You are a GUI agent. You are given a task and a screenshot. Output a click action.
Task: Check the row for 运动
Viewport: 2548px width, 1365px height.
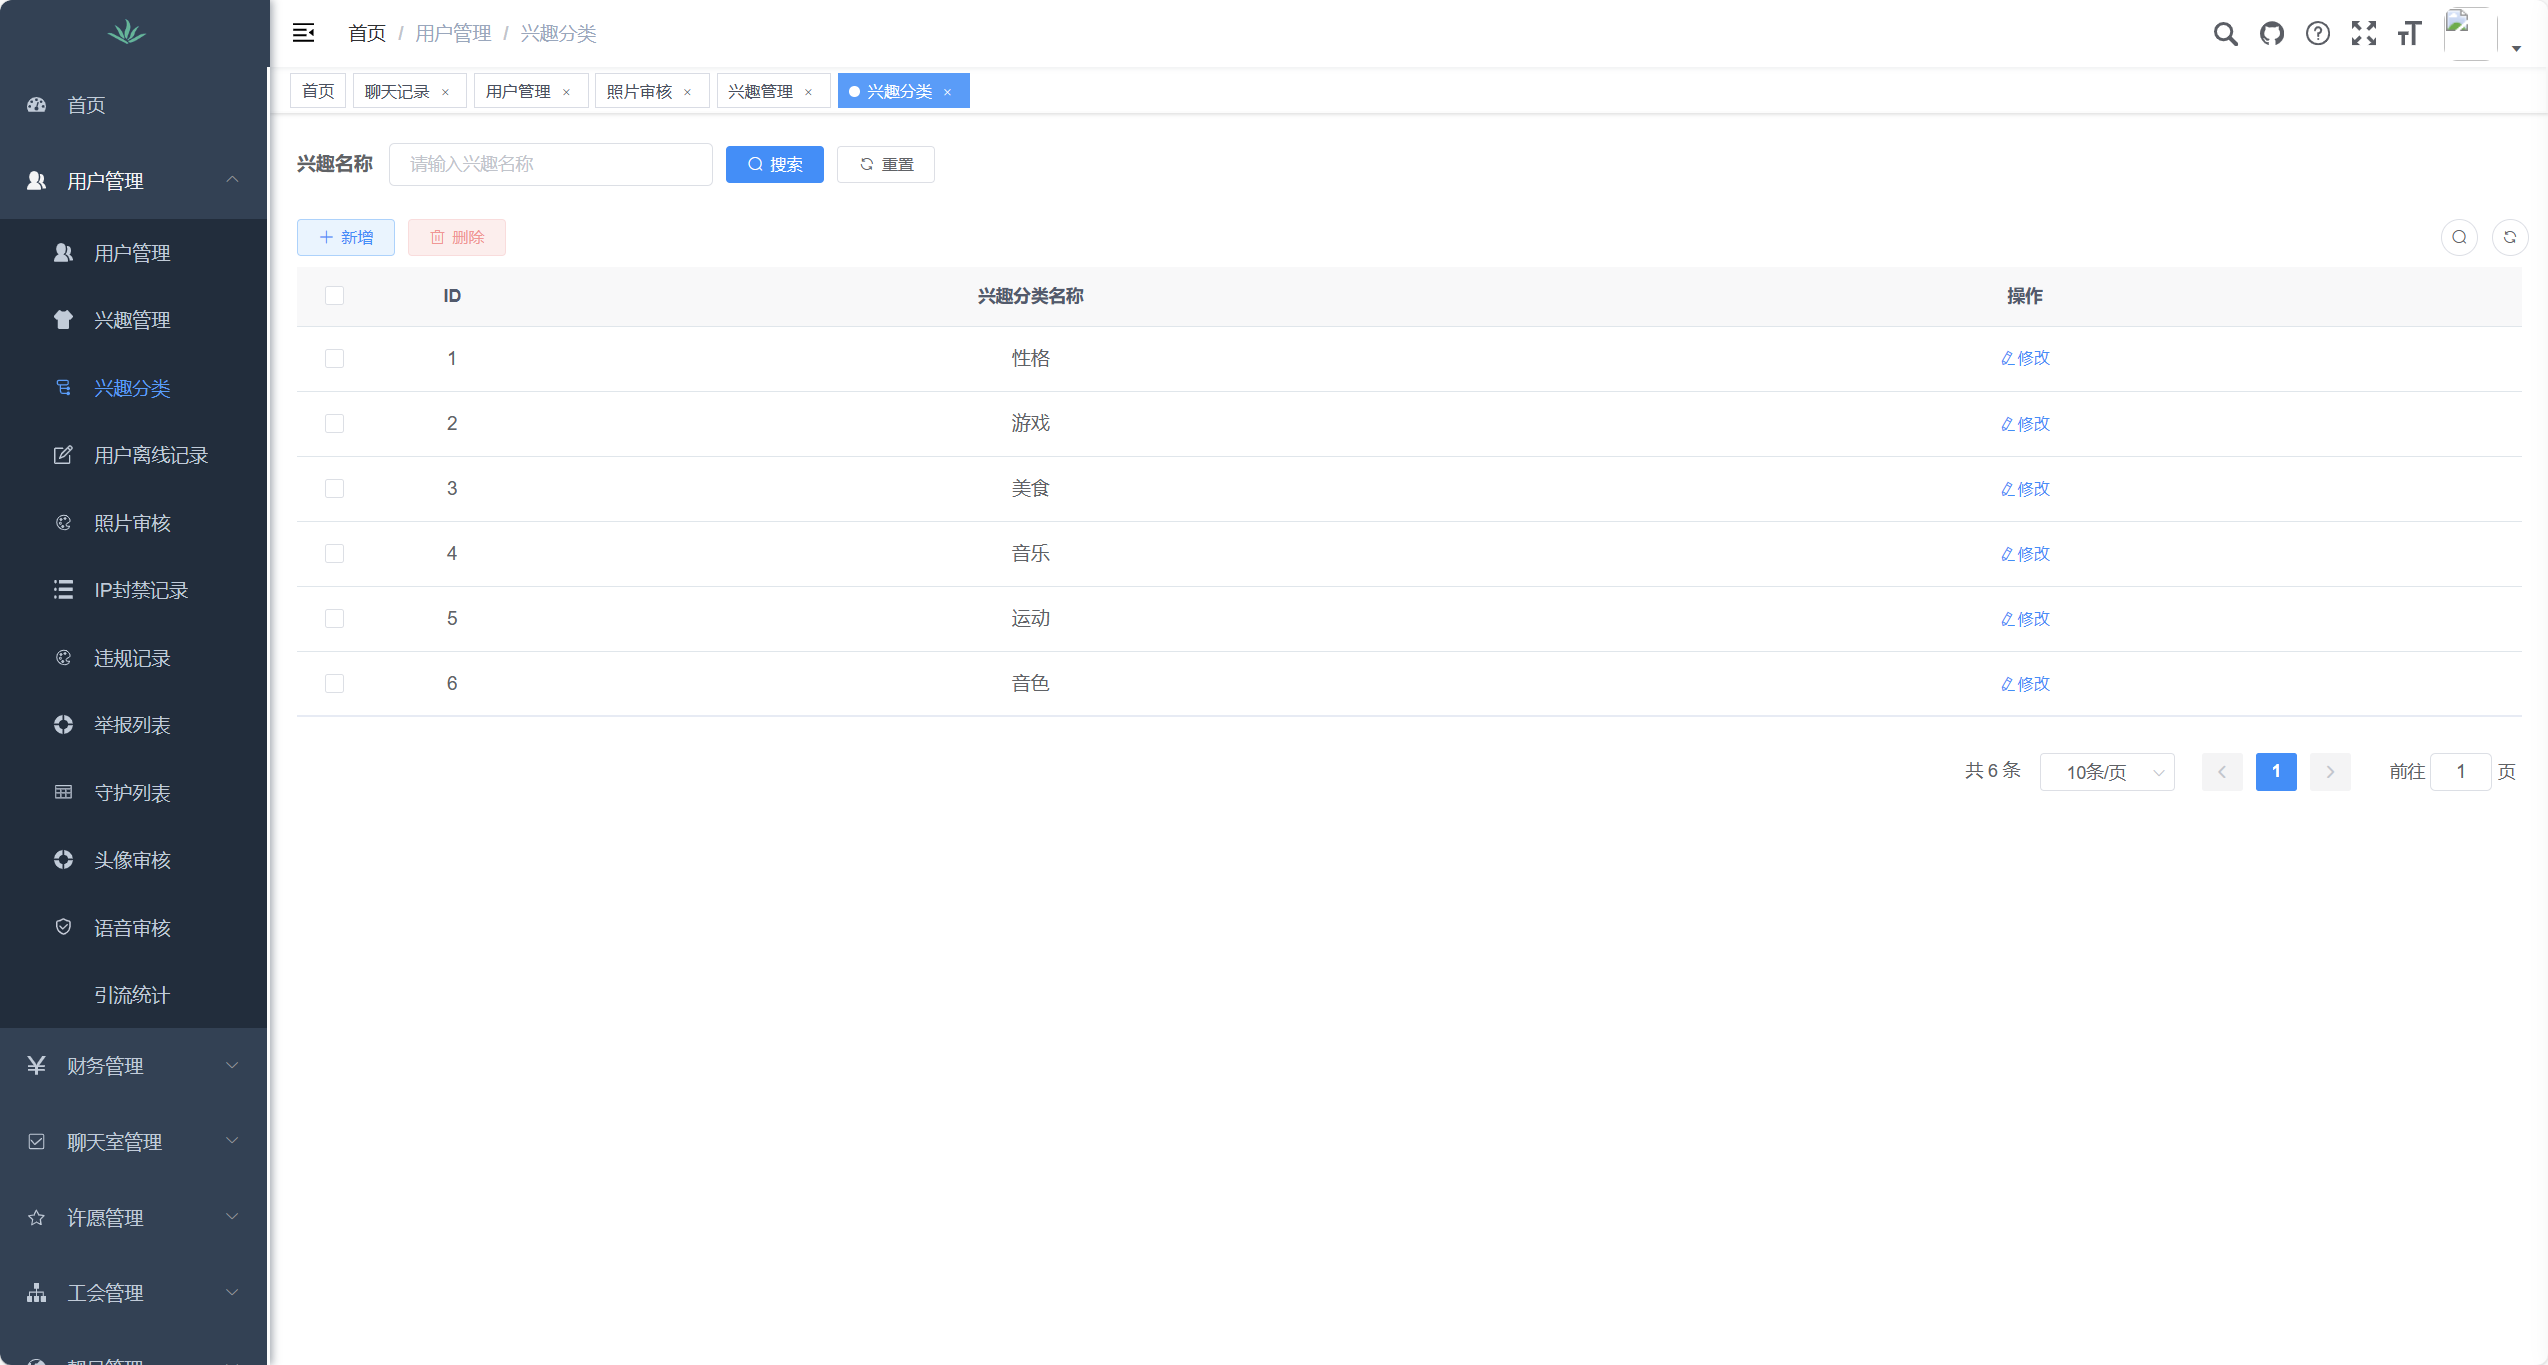coord(335,619)
